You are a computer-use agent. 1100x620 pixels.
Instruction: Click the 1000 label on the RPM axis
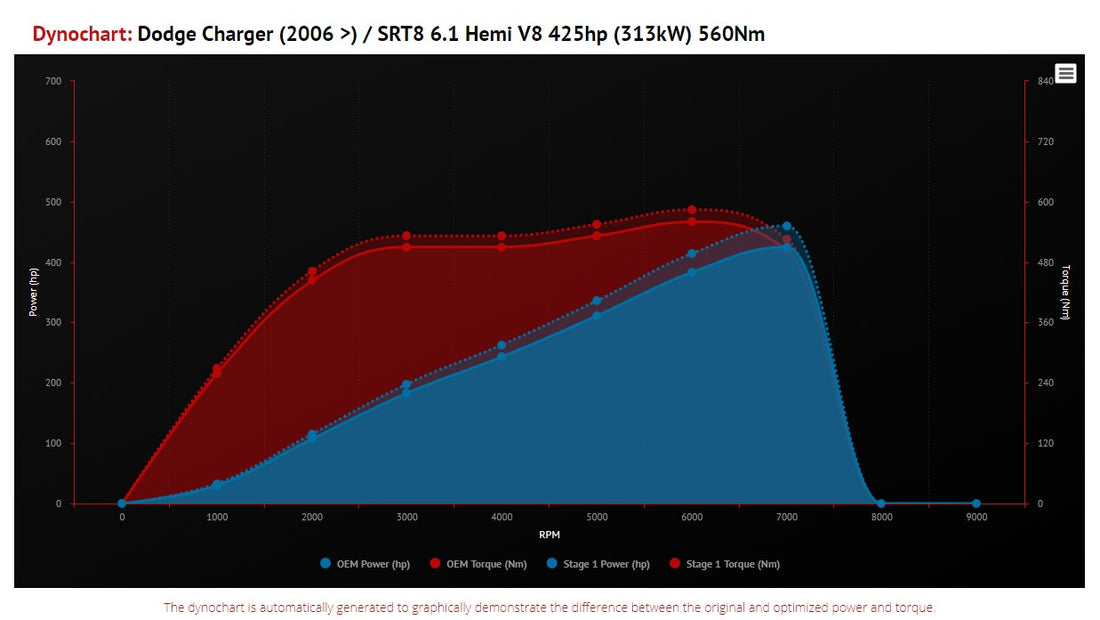tap(217, 517)
